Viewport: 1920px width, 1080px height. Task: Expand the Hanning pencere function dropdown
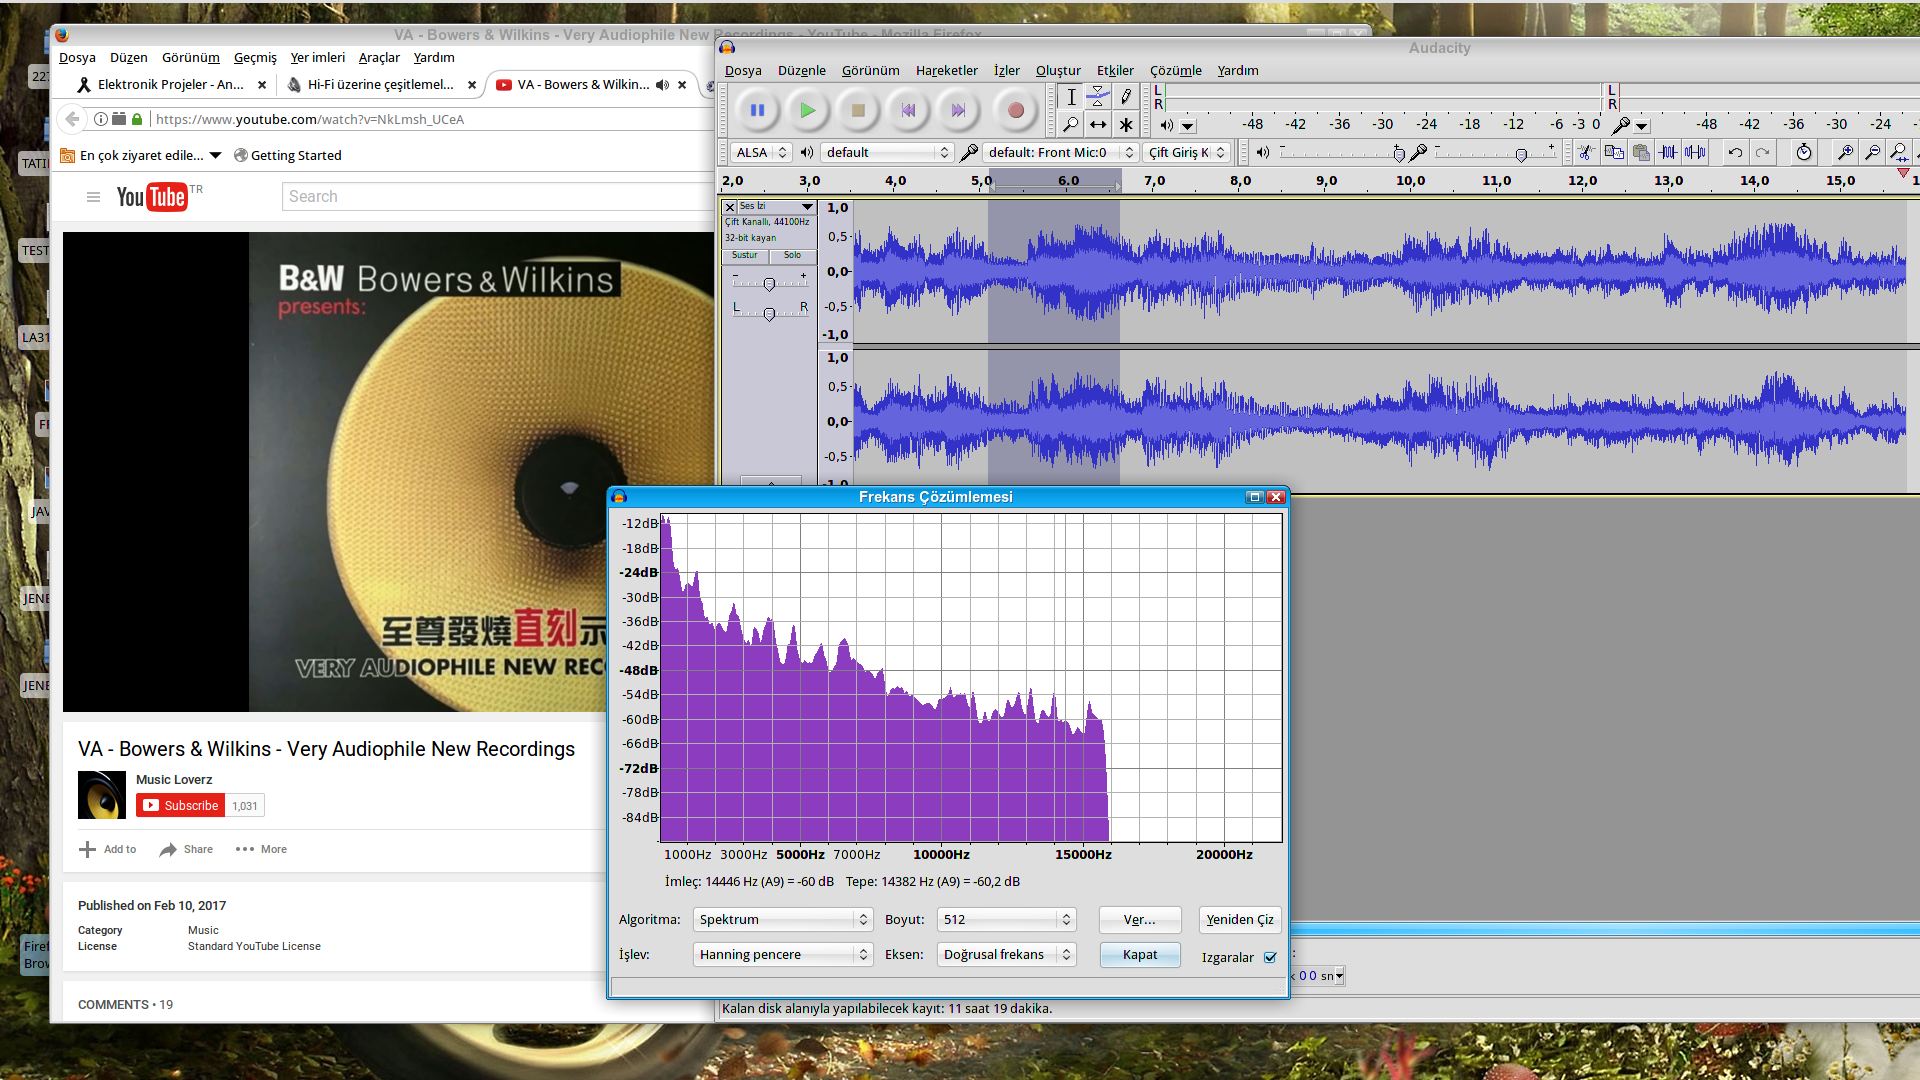[x=783, y=954]
